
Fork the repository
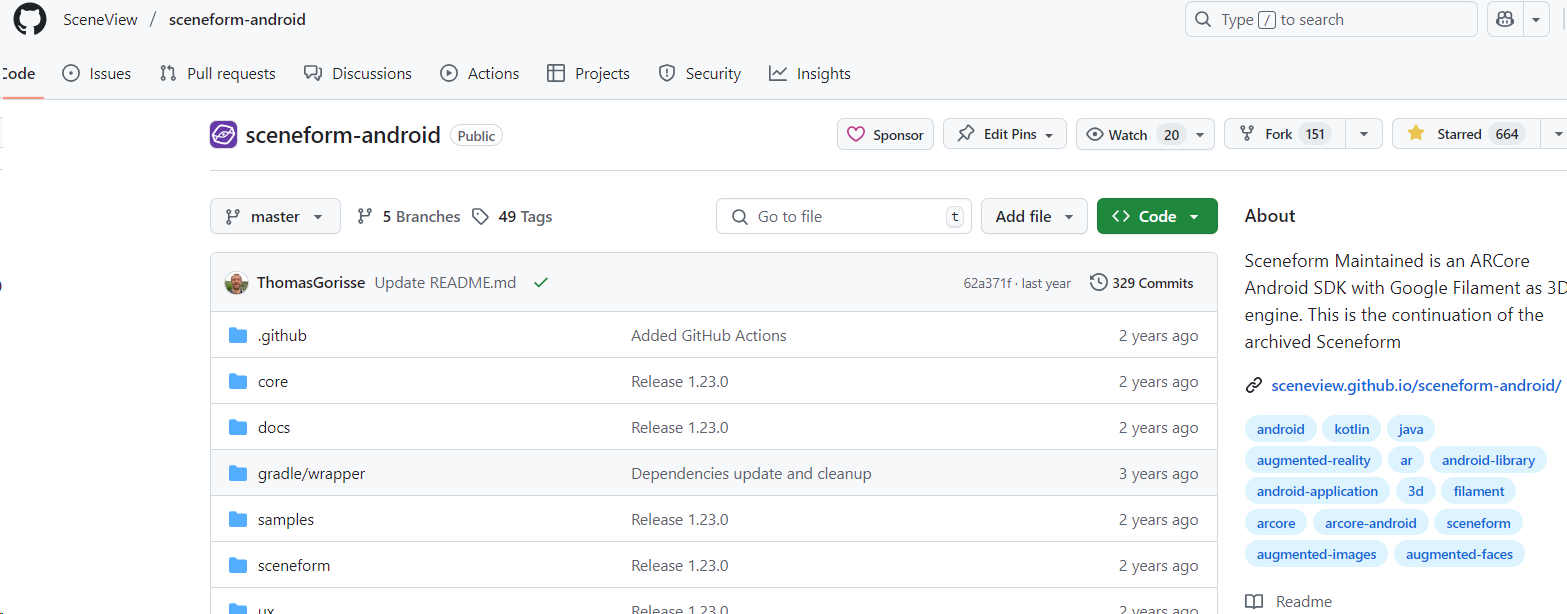point(1284,134)
